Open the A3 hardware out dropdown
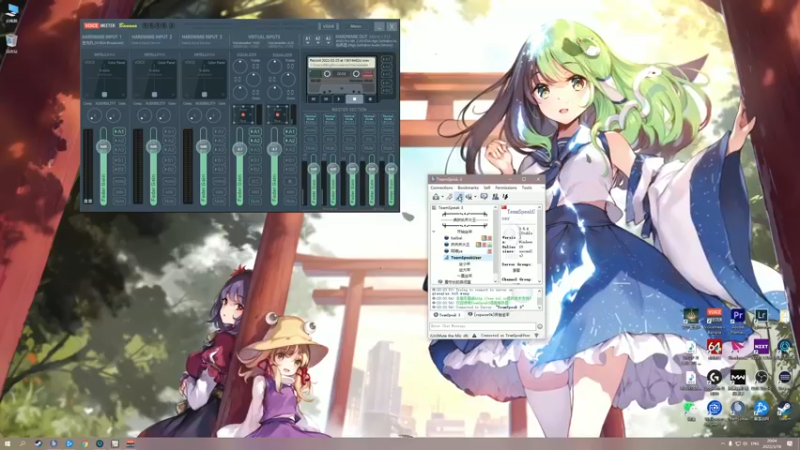The height and width of the screenshot is (450, 800). 328,40
